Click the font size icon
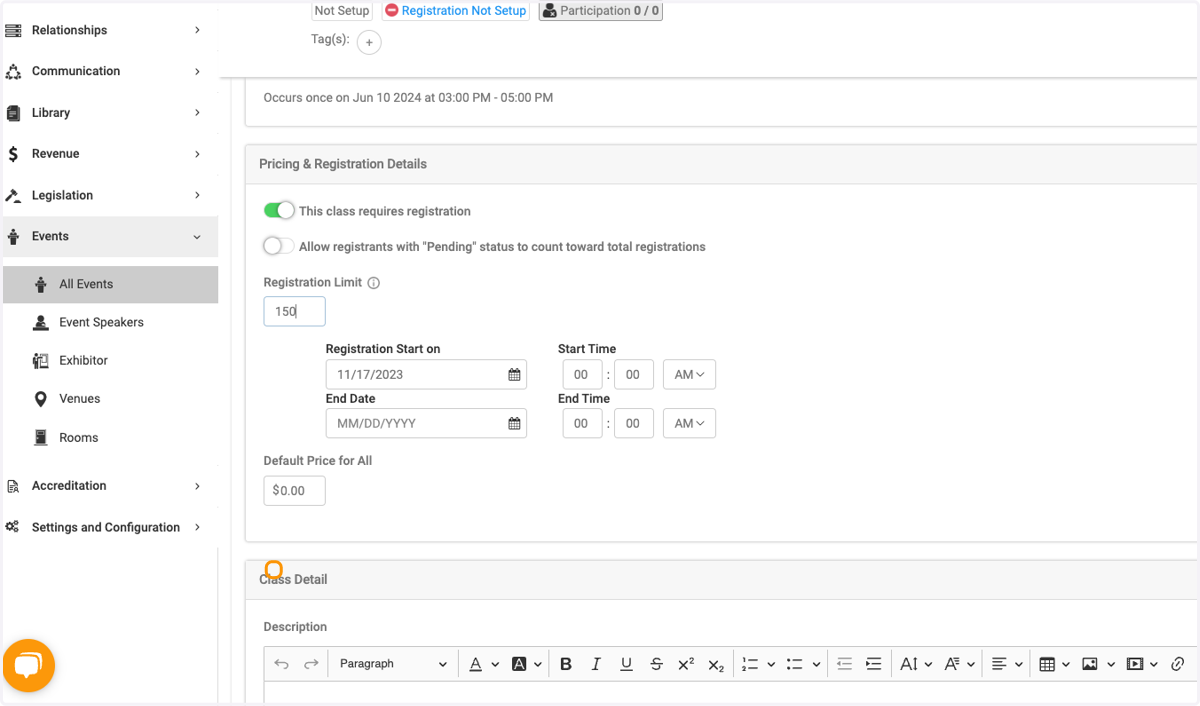 click(909, 664)
